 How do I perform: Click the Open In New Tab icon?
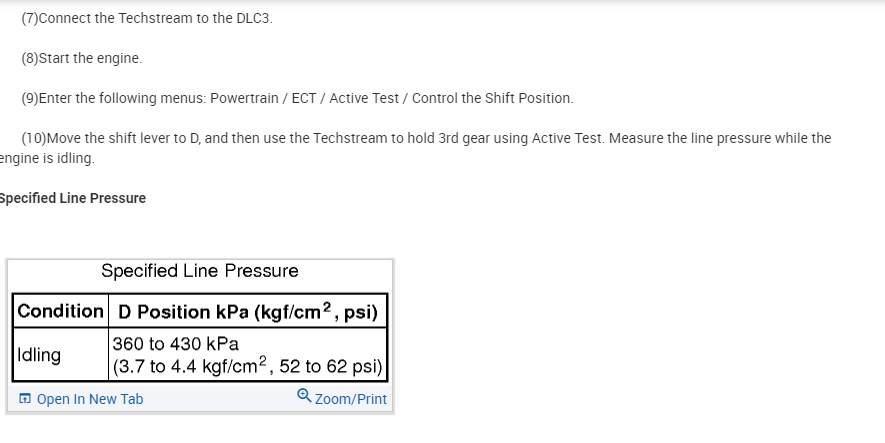coord(26,400)
